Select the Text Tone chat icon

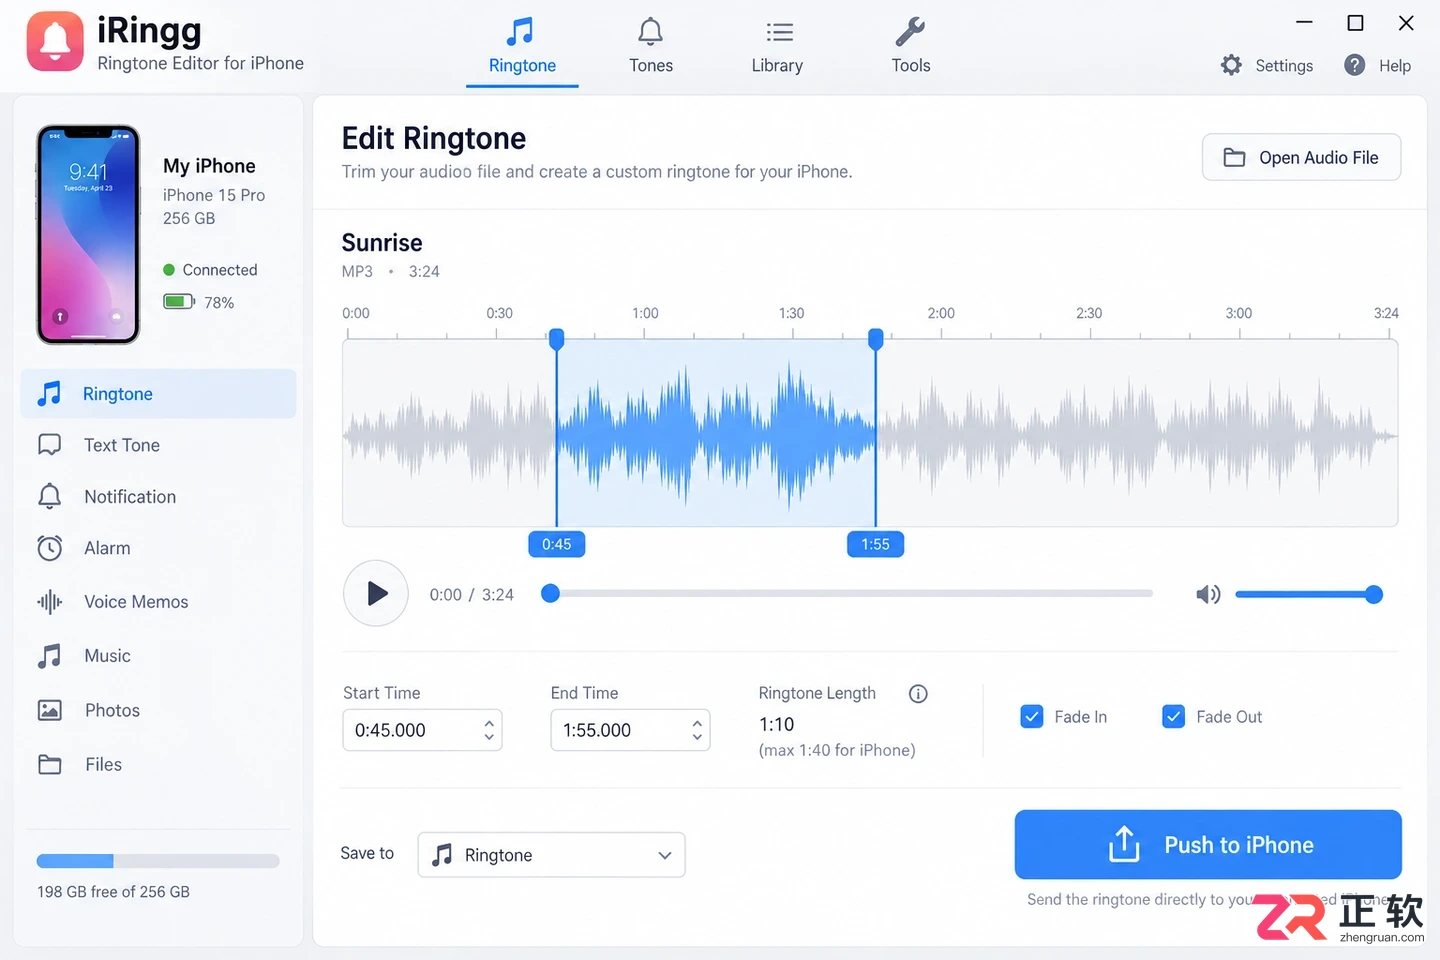pos(50,445)
